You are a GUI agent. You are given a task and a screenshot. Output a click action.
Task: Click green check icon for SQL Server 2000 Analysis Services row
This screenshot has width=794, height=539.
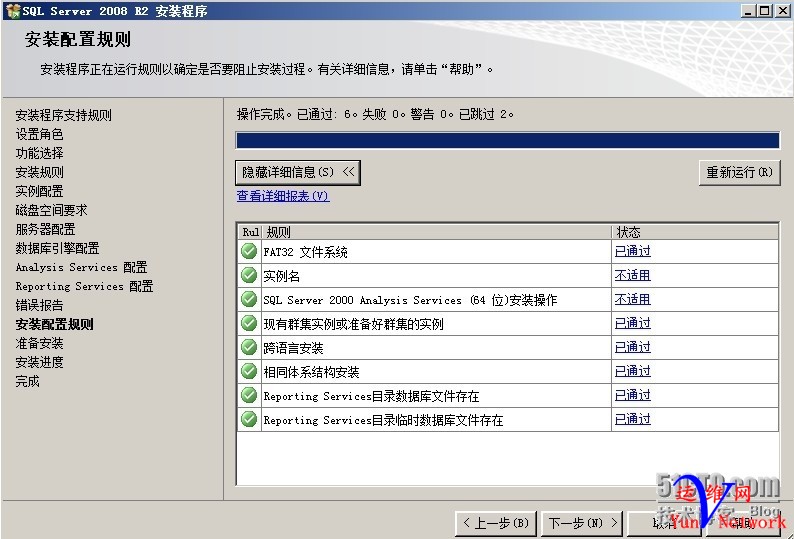click(x=249, y=299)
